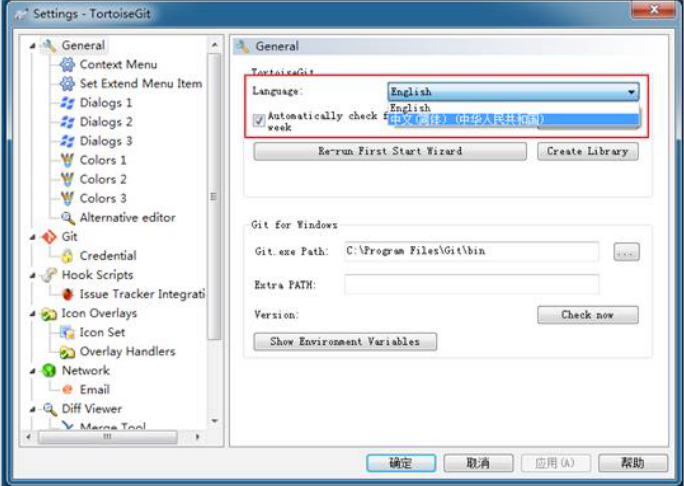
Task: Cancel the dialog with 取消 button
Action: [x=478, y=463]
